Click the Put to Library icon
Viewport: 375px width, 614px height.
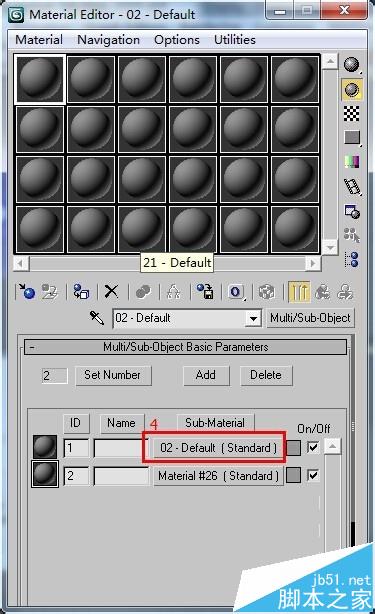[205, 292]
